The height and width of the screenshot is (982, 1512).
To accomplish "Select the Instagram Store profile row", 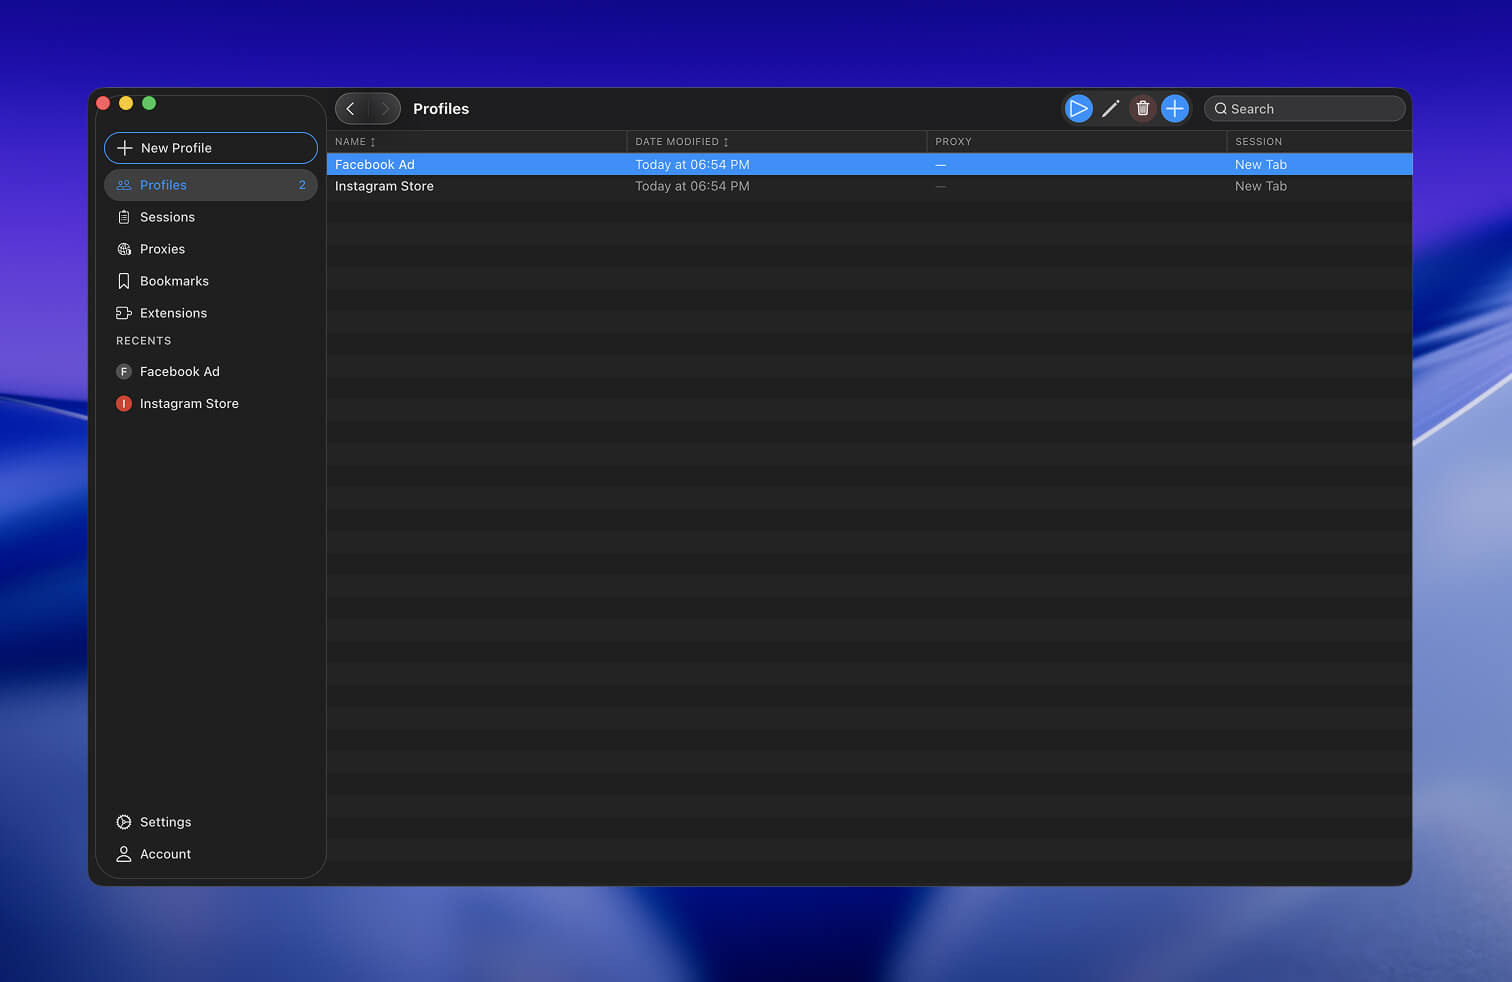I will 383,186.
